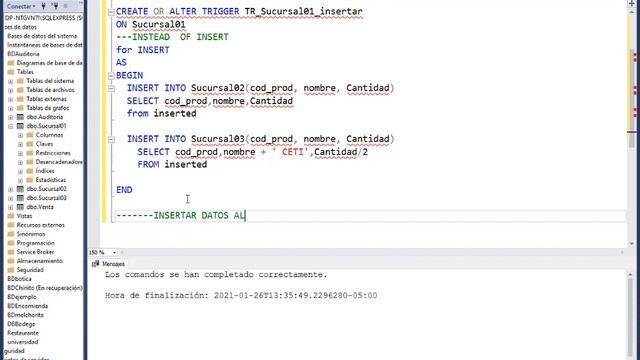The height and width of the screenshot is (360, 640).
Task: Expand the dbo.Auditoria table node
Action: [x=11, y=117]
